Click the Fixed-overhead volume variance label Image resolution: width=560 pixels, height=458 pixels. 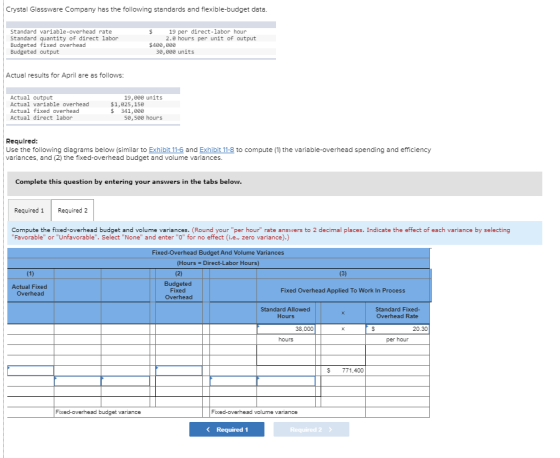click(x=254, y=412)
